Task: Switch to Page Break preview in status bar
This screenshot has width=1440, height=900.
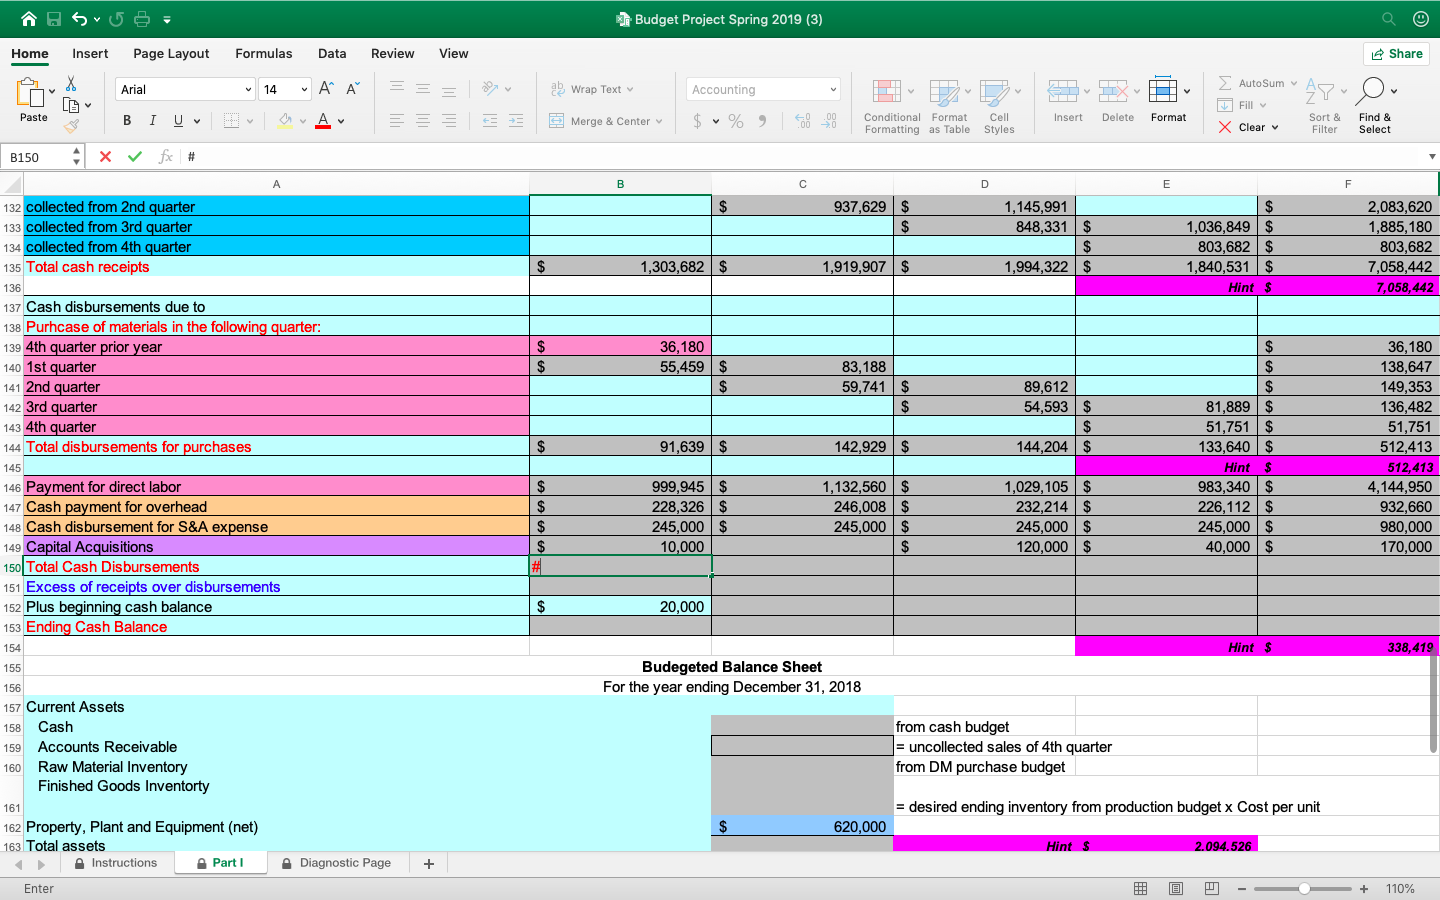Action: click(1212, 888)
